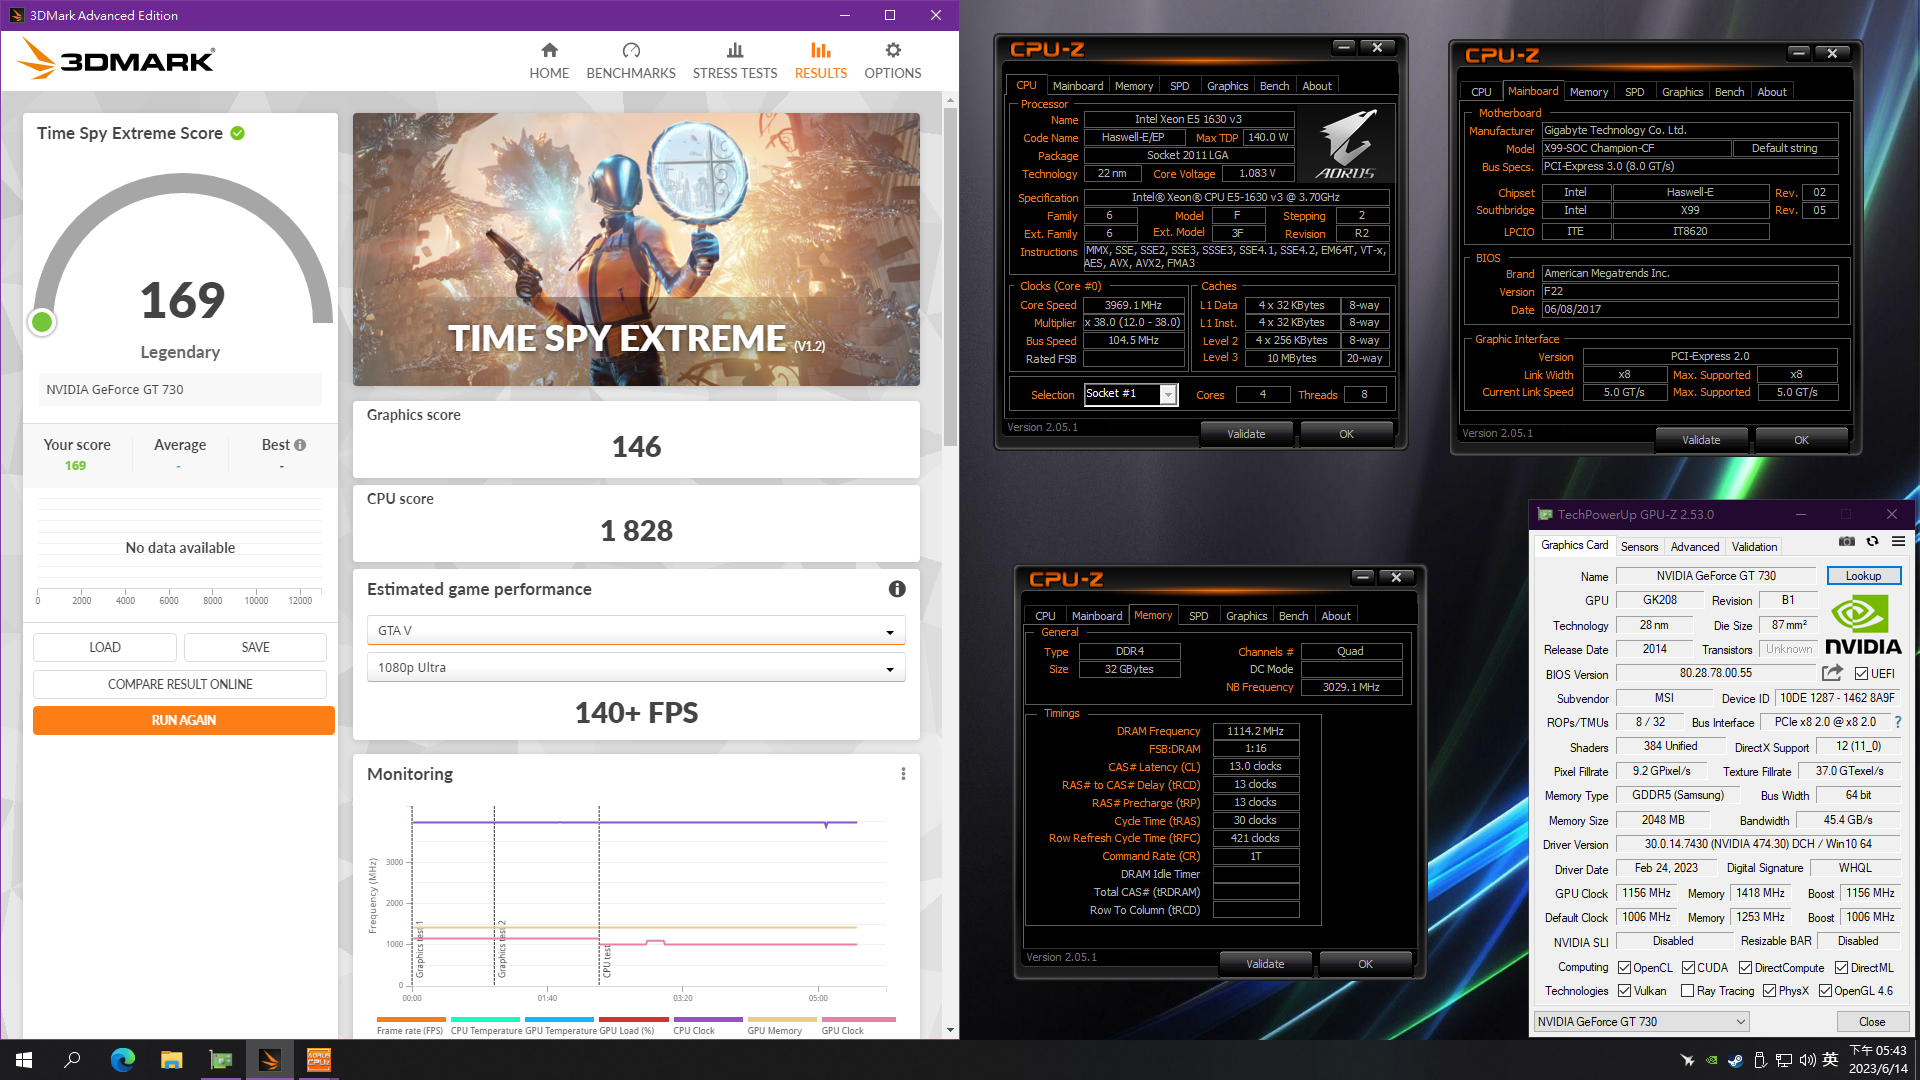Open the volume tray icon
1920x1080 pixels.
click(x=1807, y=1060)
